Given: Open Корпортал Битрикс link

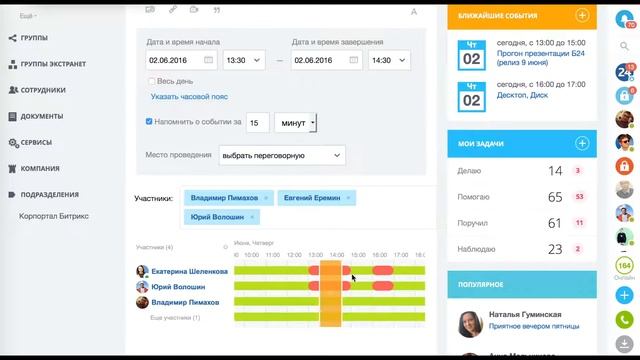Looking at the screenshot, I should click(x=54, y=216).
